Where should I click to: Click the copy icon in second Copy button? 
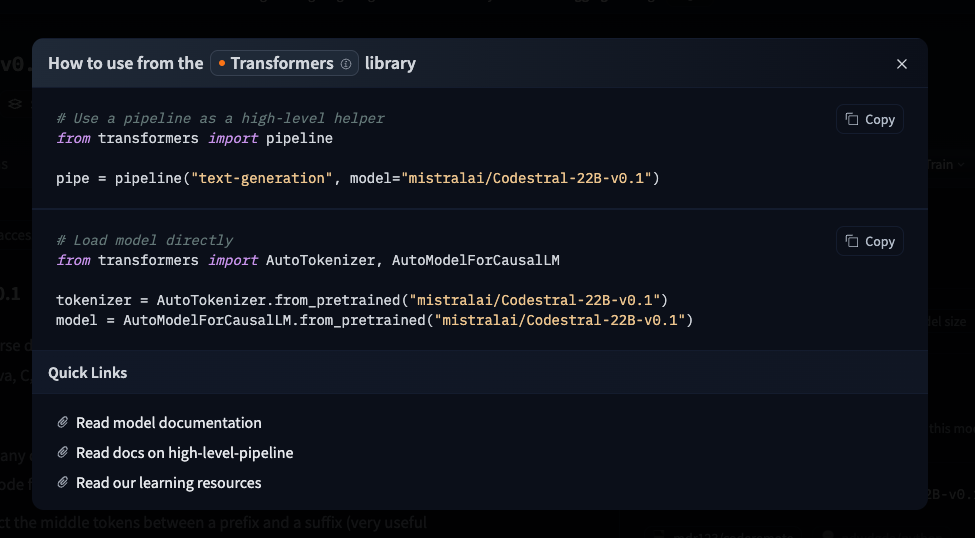852,241
